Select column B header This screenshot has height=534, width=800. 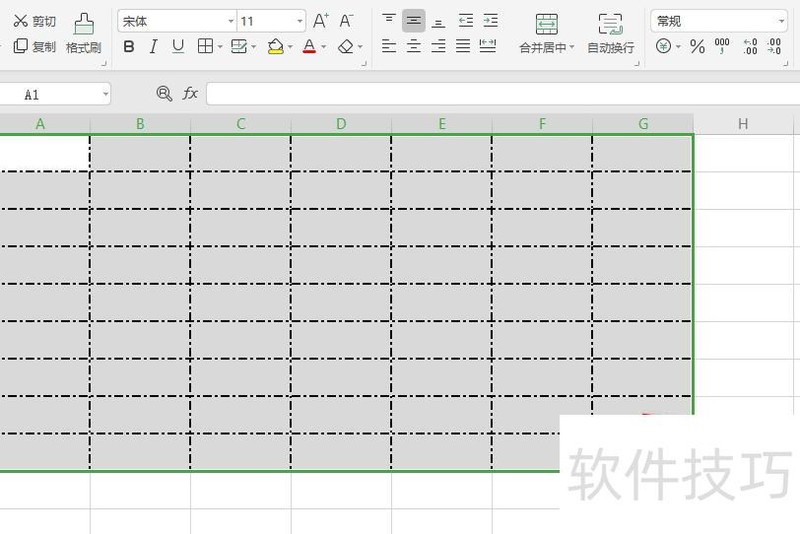[x=140, y=124]
